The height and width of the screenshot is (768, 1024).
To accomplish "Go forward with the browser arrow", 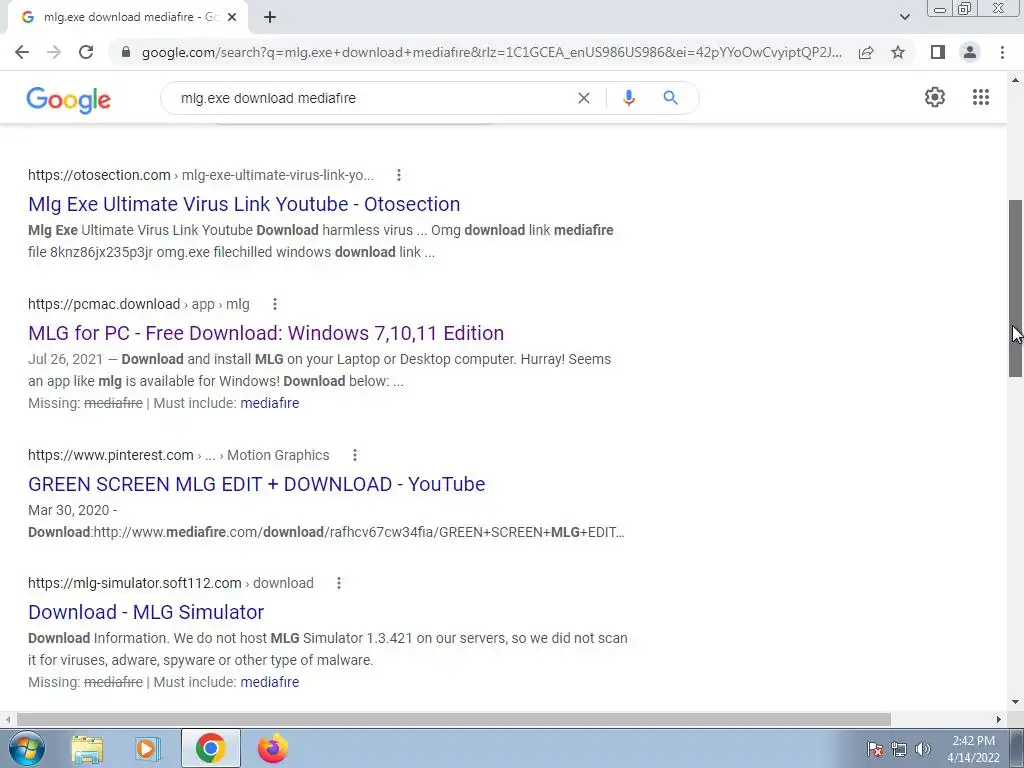I will tap(54, 52).
